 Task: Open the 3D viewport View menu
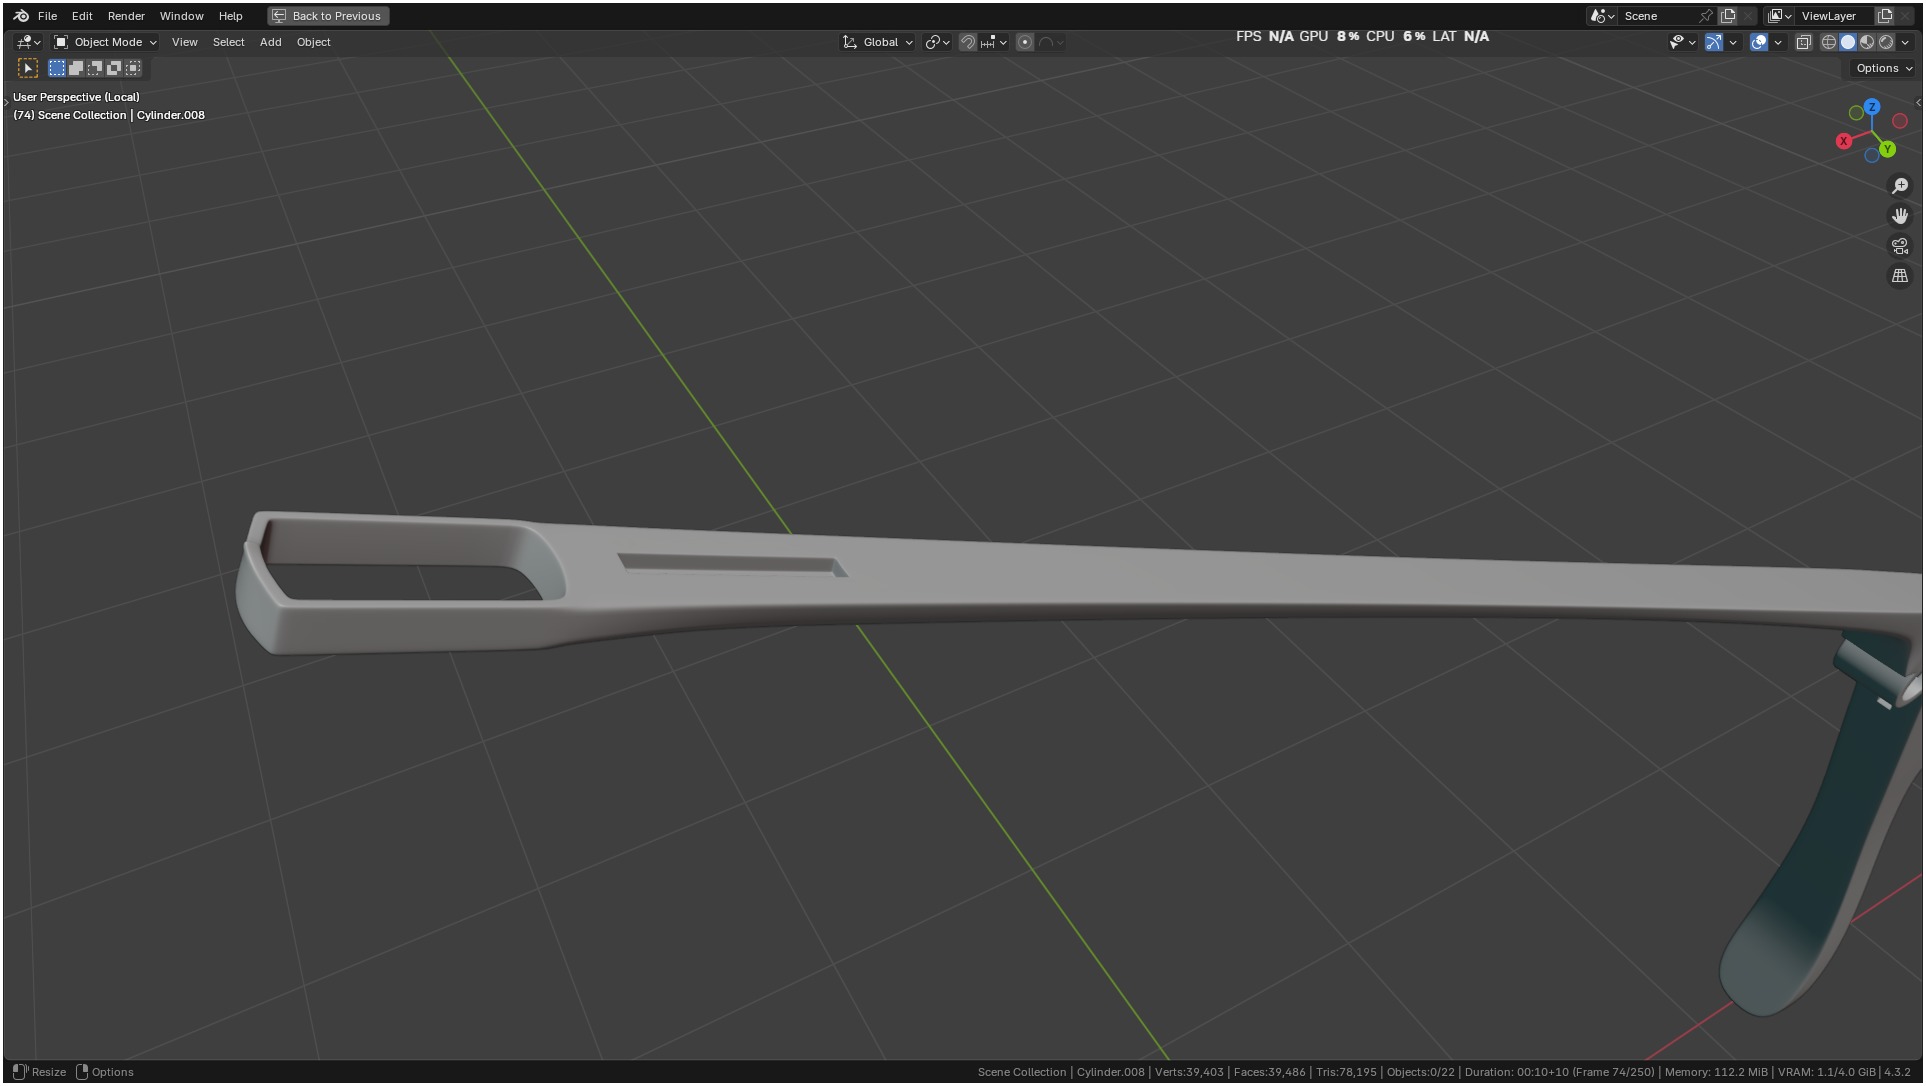pyautogui.click(x=184, y=42)
